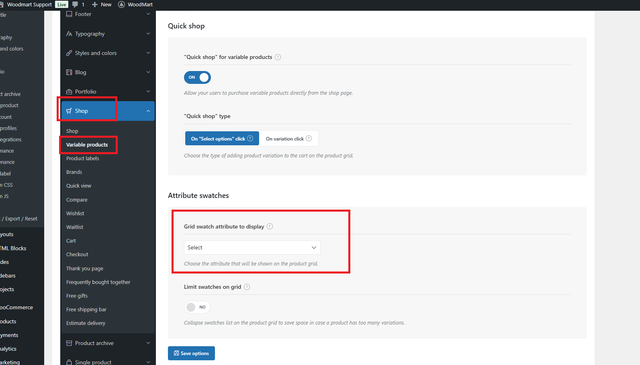Image resolution: width=640 pixels, height=365 pixels.
Task: Collapse the Shop menu chevron
Action: pos(148,111)
